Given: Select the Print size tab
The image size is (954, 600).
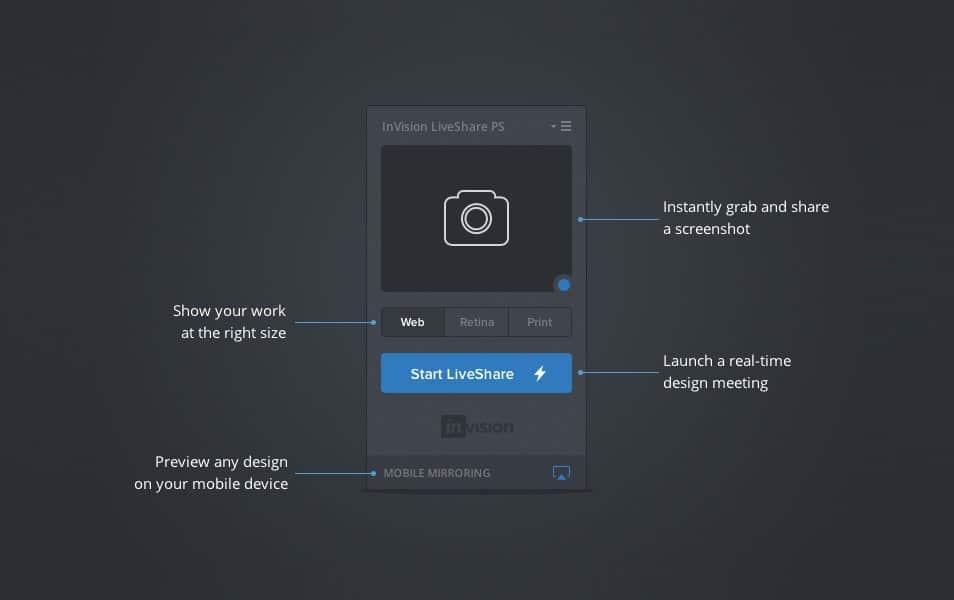Looking at the screenshot, I should click(x=540, y=322).
